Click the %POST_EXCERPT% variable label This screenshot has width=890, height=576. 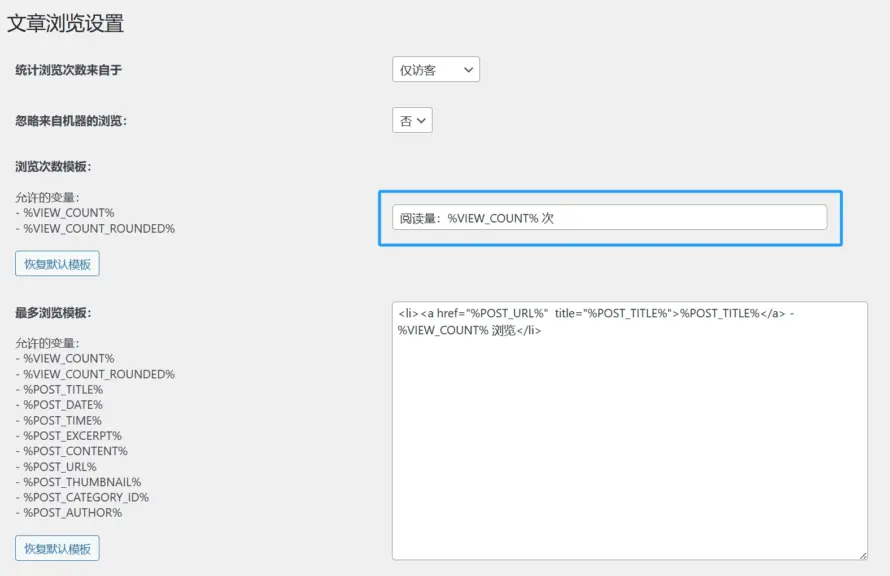point(73,435)
